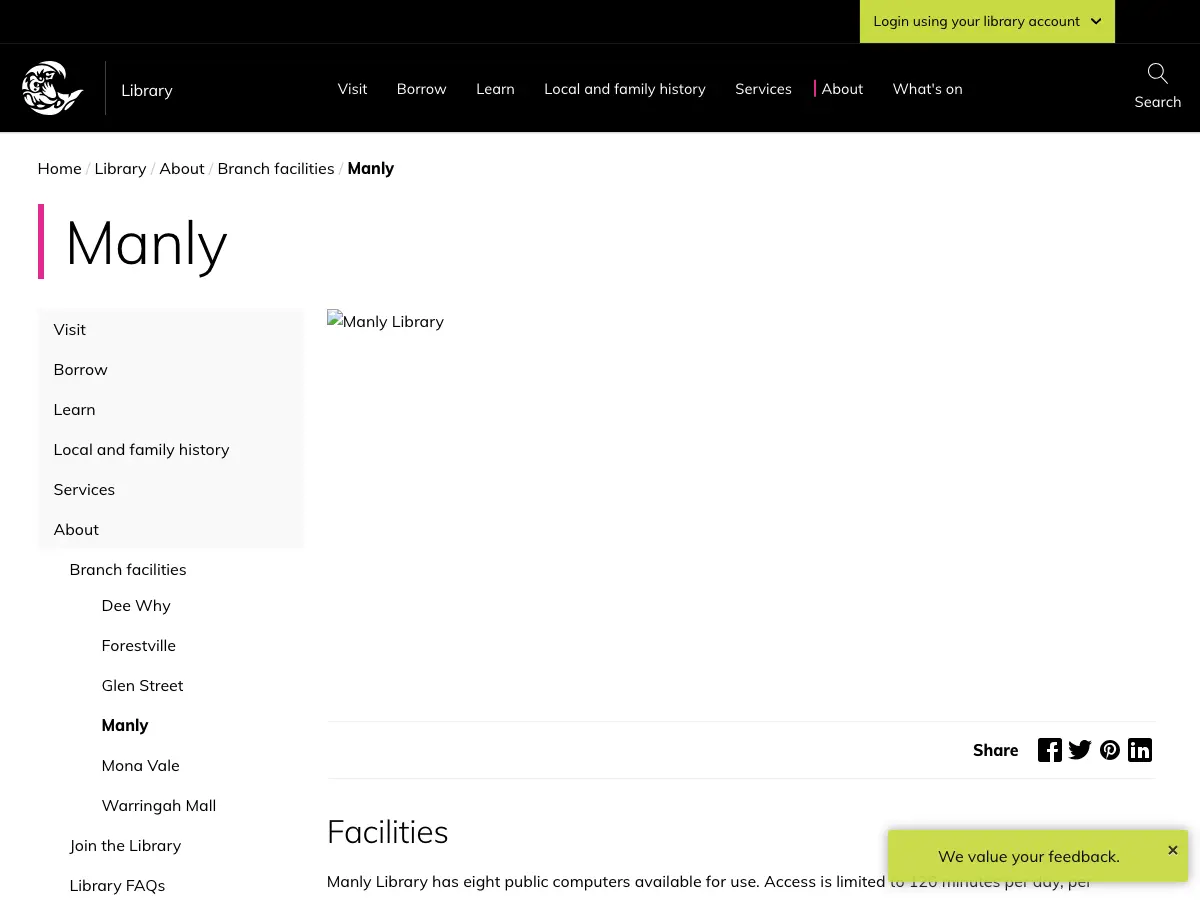The image size is (1200, 900).
Task: Open Library FAQs in sidebar
Action: [x=117, y=885]
